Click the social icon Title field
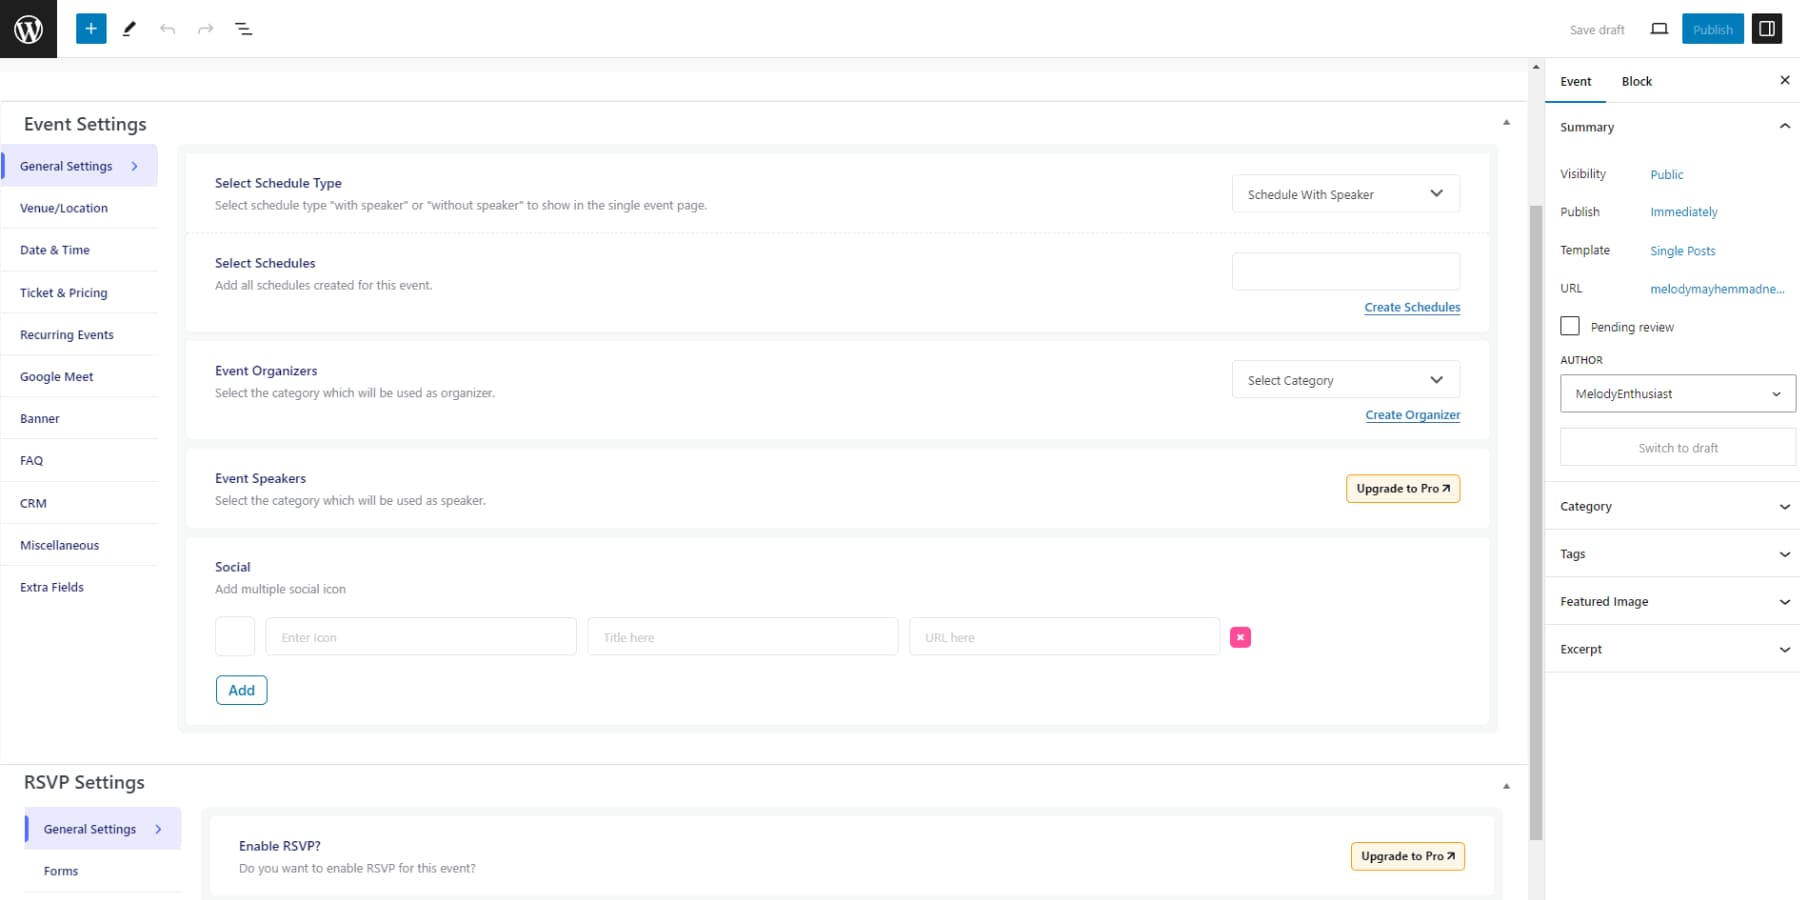The width and height of the screenshot is (1800, 900). 742,636
